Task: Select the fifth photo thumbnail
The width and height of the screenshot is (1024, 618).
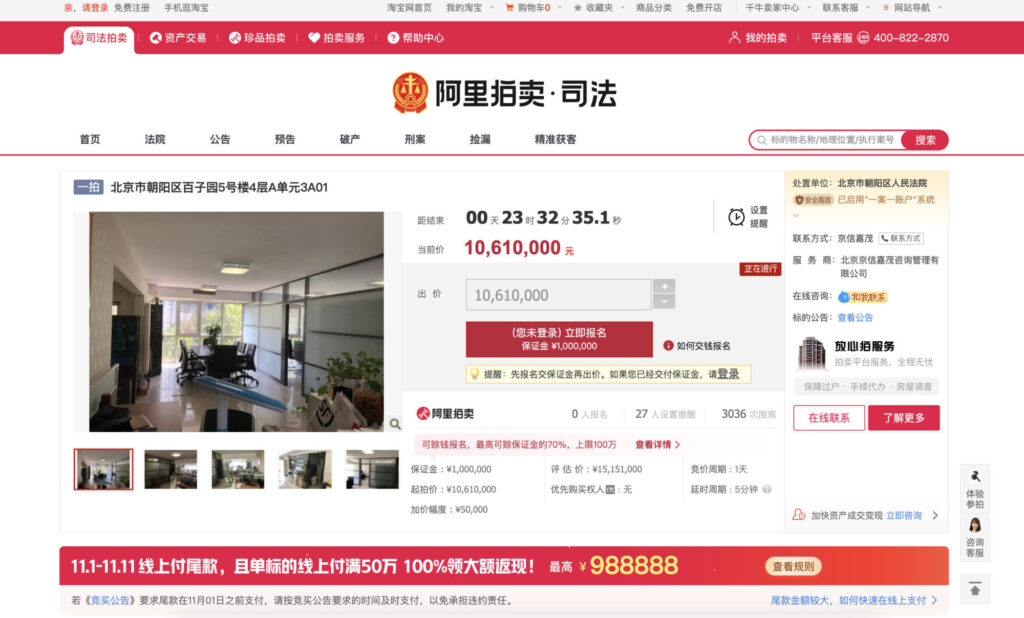Action: click(372, 469)
